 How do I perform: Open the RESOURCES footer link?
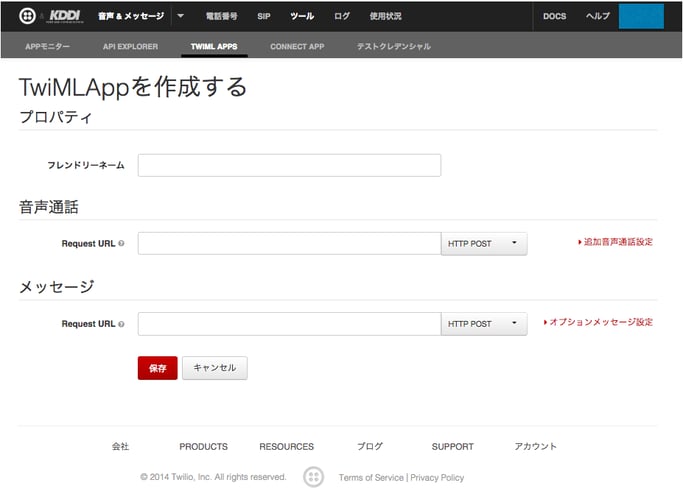coord(287,447)
